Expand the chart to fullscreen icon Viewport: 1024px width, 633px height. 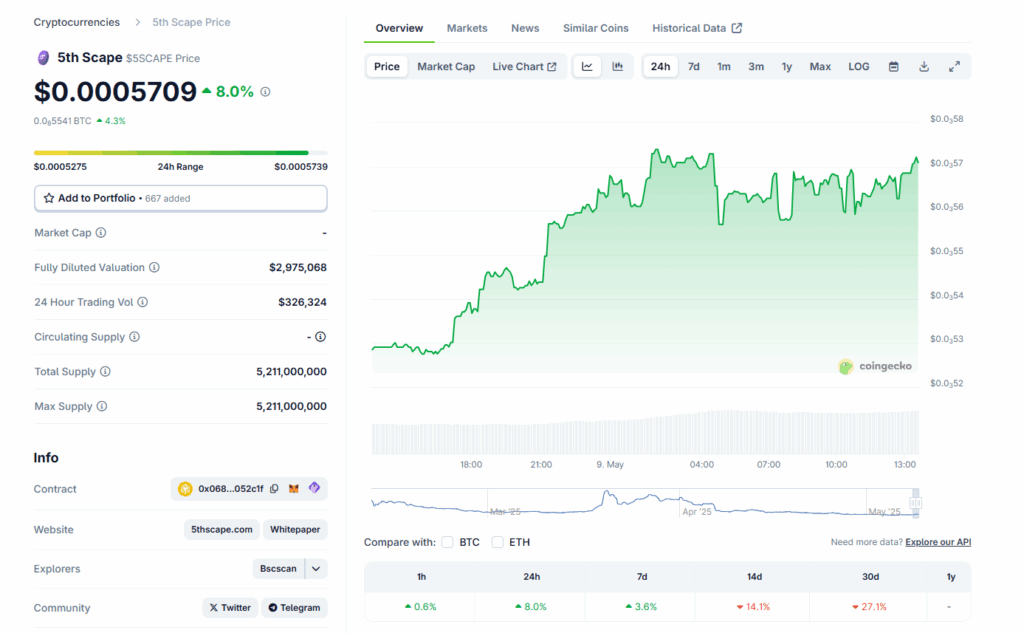[954, 67]
